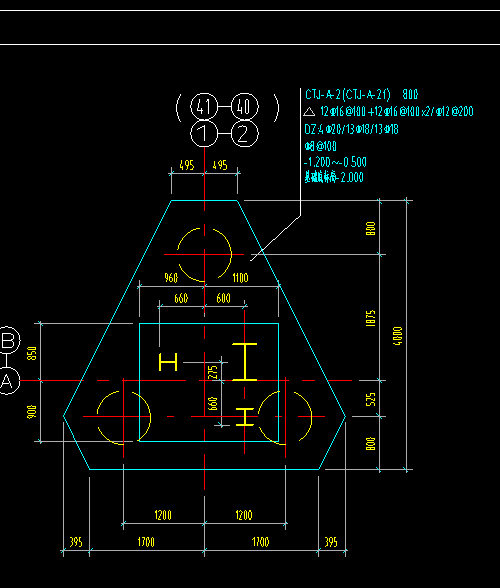Click the DZ:4φ20/13φ18/13φ18 annotation
Viewport: 500px width, 588px height.
point(351,129)
